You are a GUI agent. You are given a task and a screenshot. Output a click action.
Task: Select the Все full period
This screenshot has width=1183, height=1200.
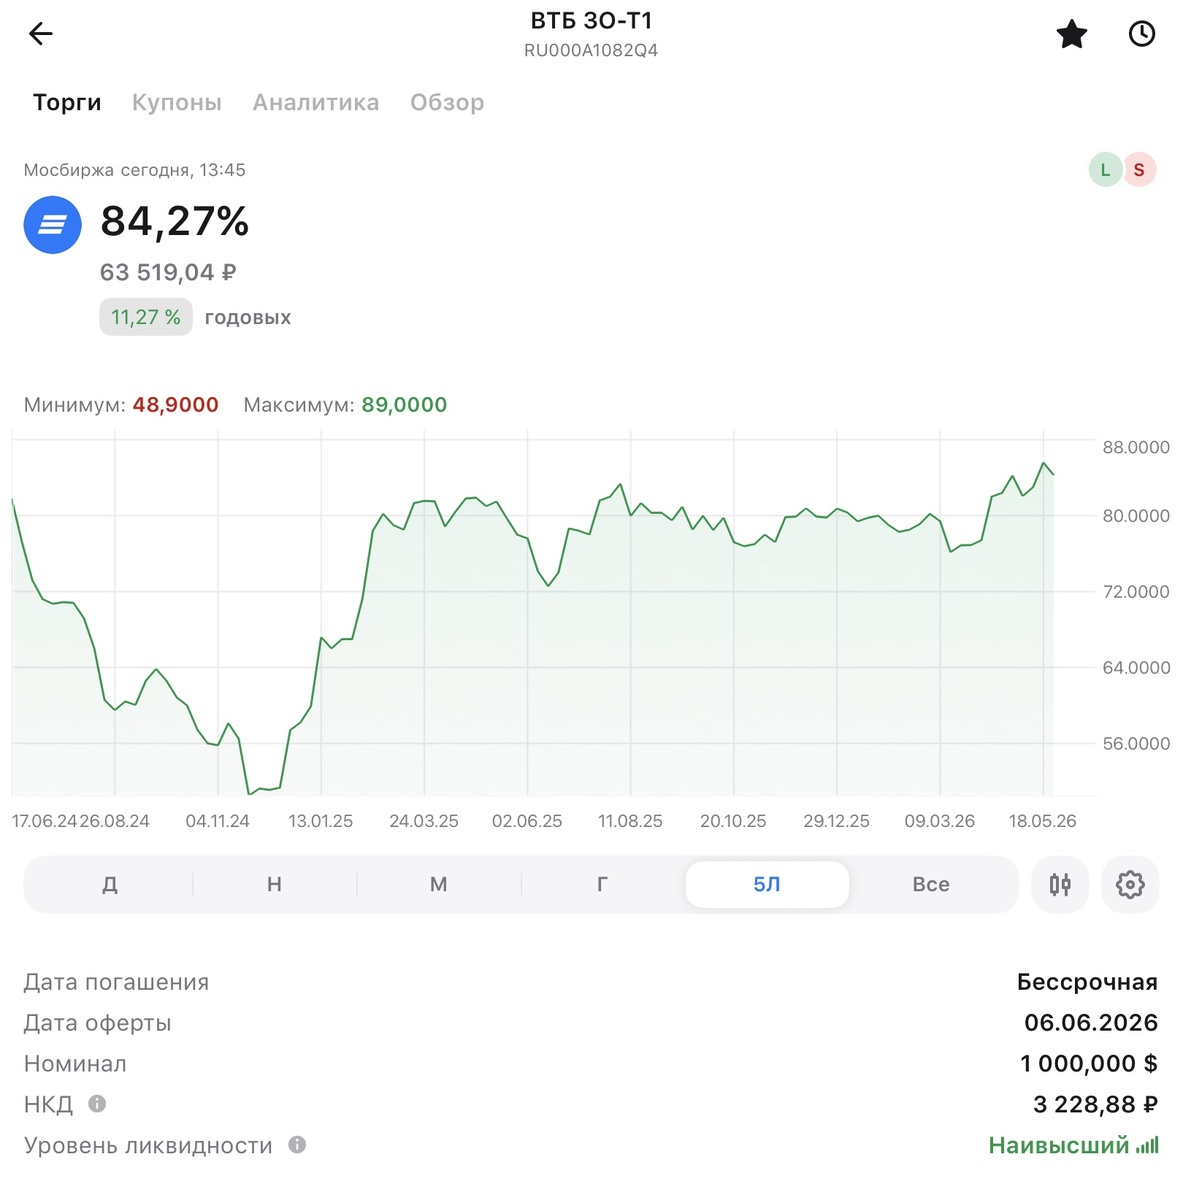[931, 884]
